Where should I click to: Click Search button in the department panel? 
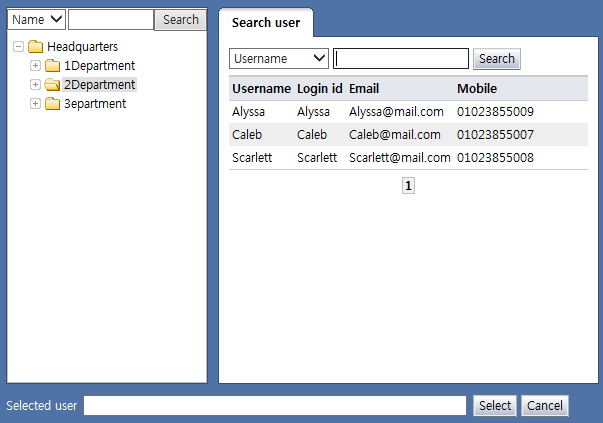coord(180,20)
